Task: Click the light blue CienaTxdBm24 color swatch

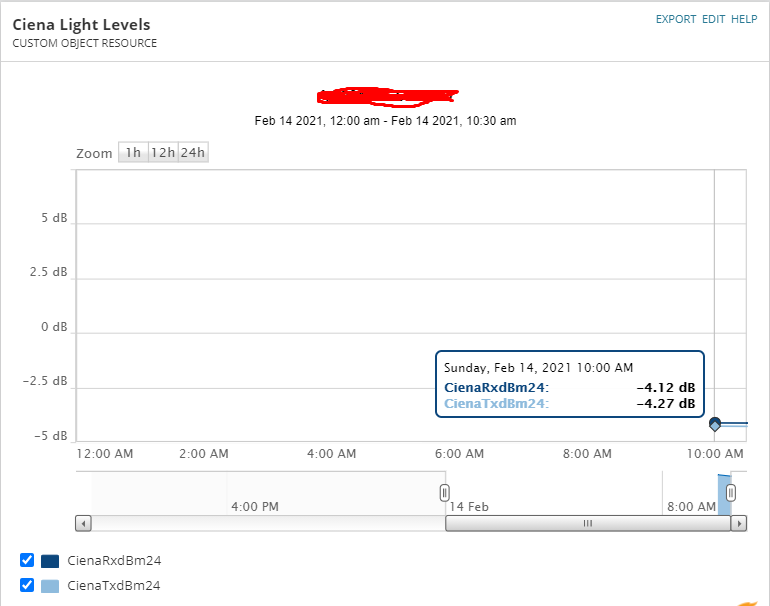Action: 50,586
